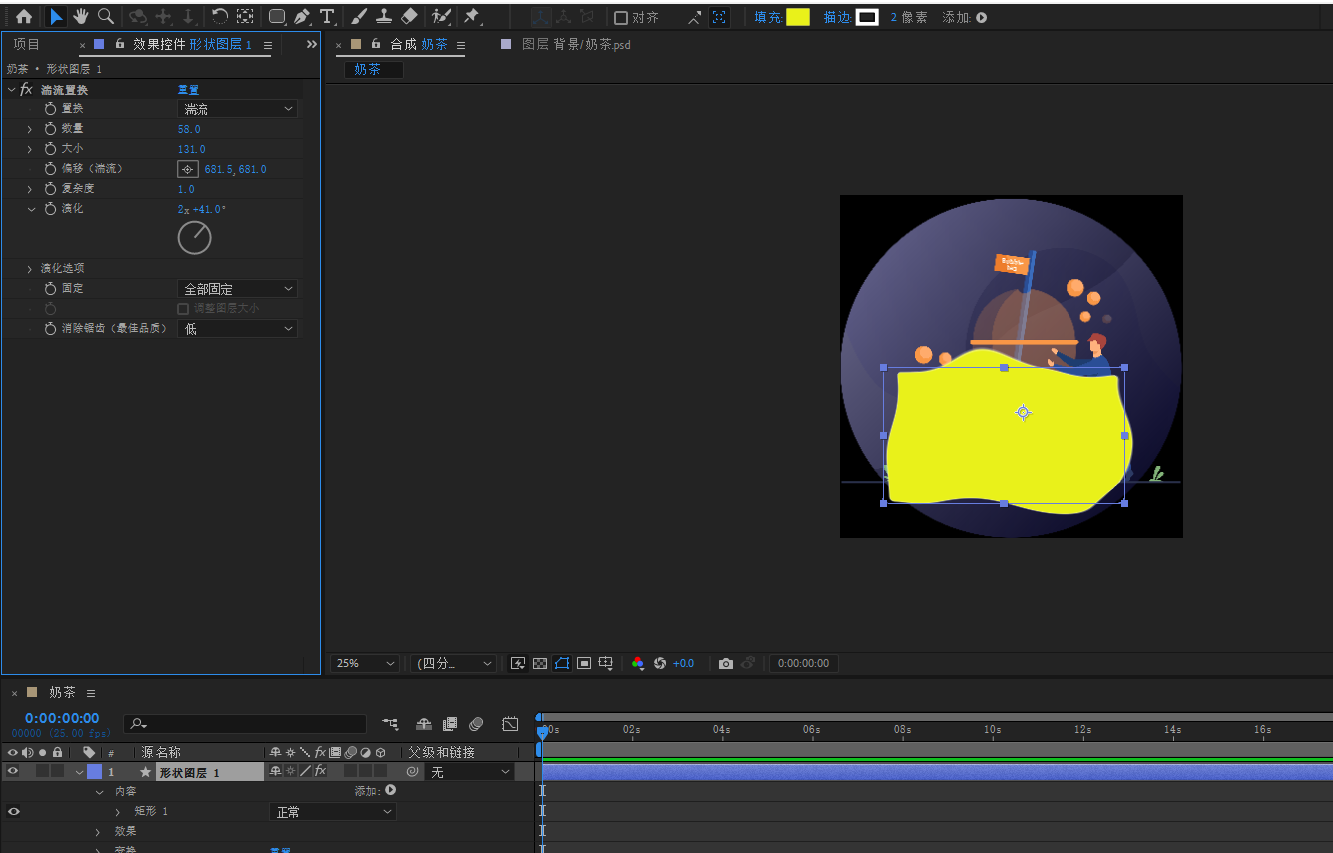Open the show channel RGB icon
The height and width of the screenshot is (853, 1333).
[638, 663]
